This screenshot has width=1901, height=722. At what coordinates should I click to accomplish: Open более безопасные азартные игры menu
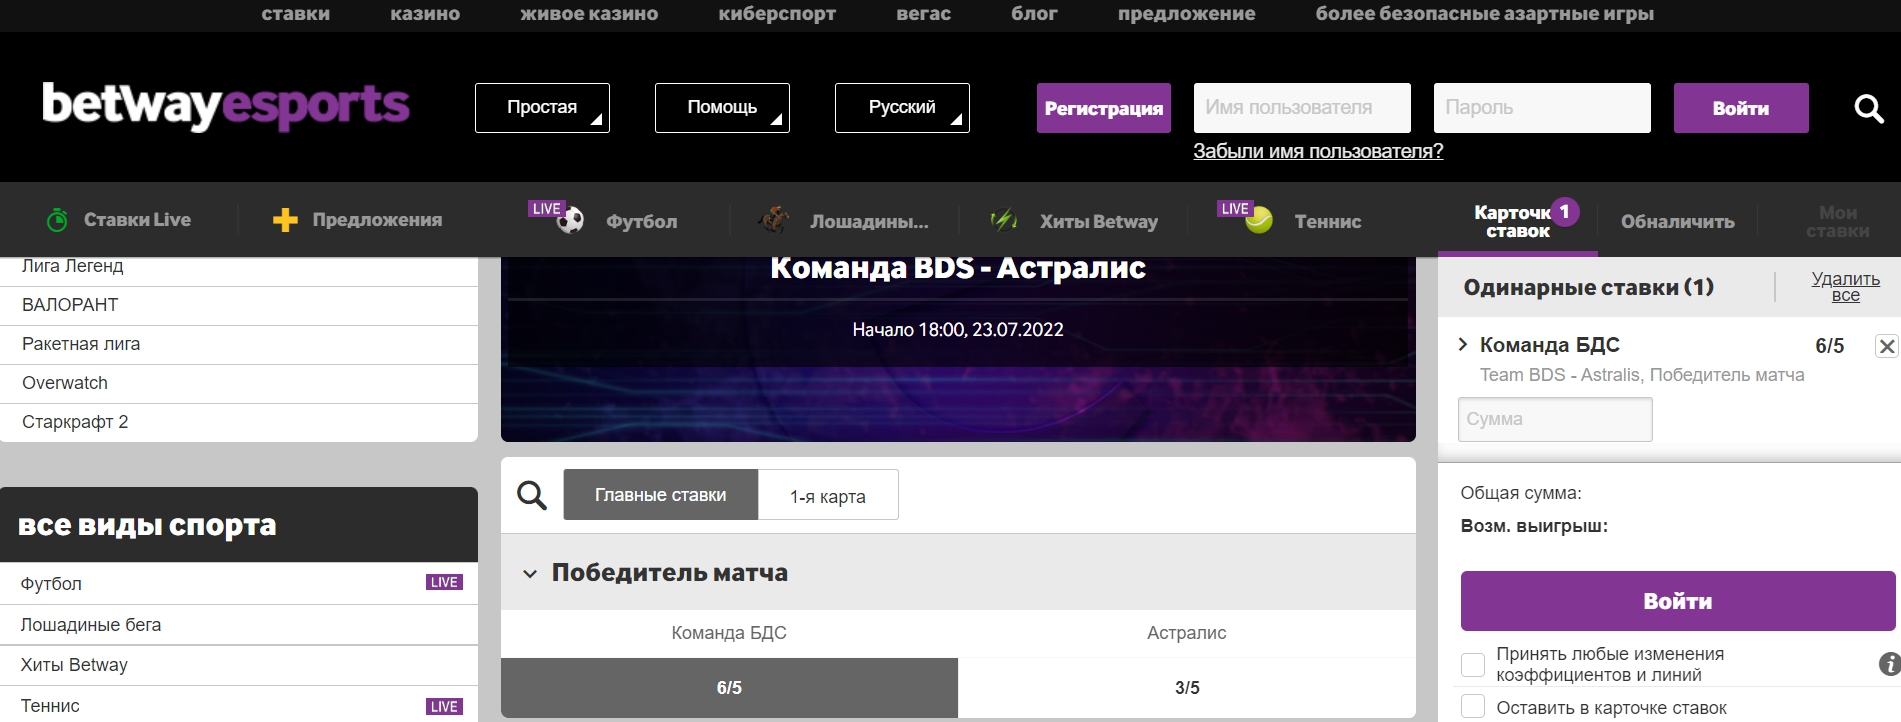pos(1485,14)
